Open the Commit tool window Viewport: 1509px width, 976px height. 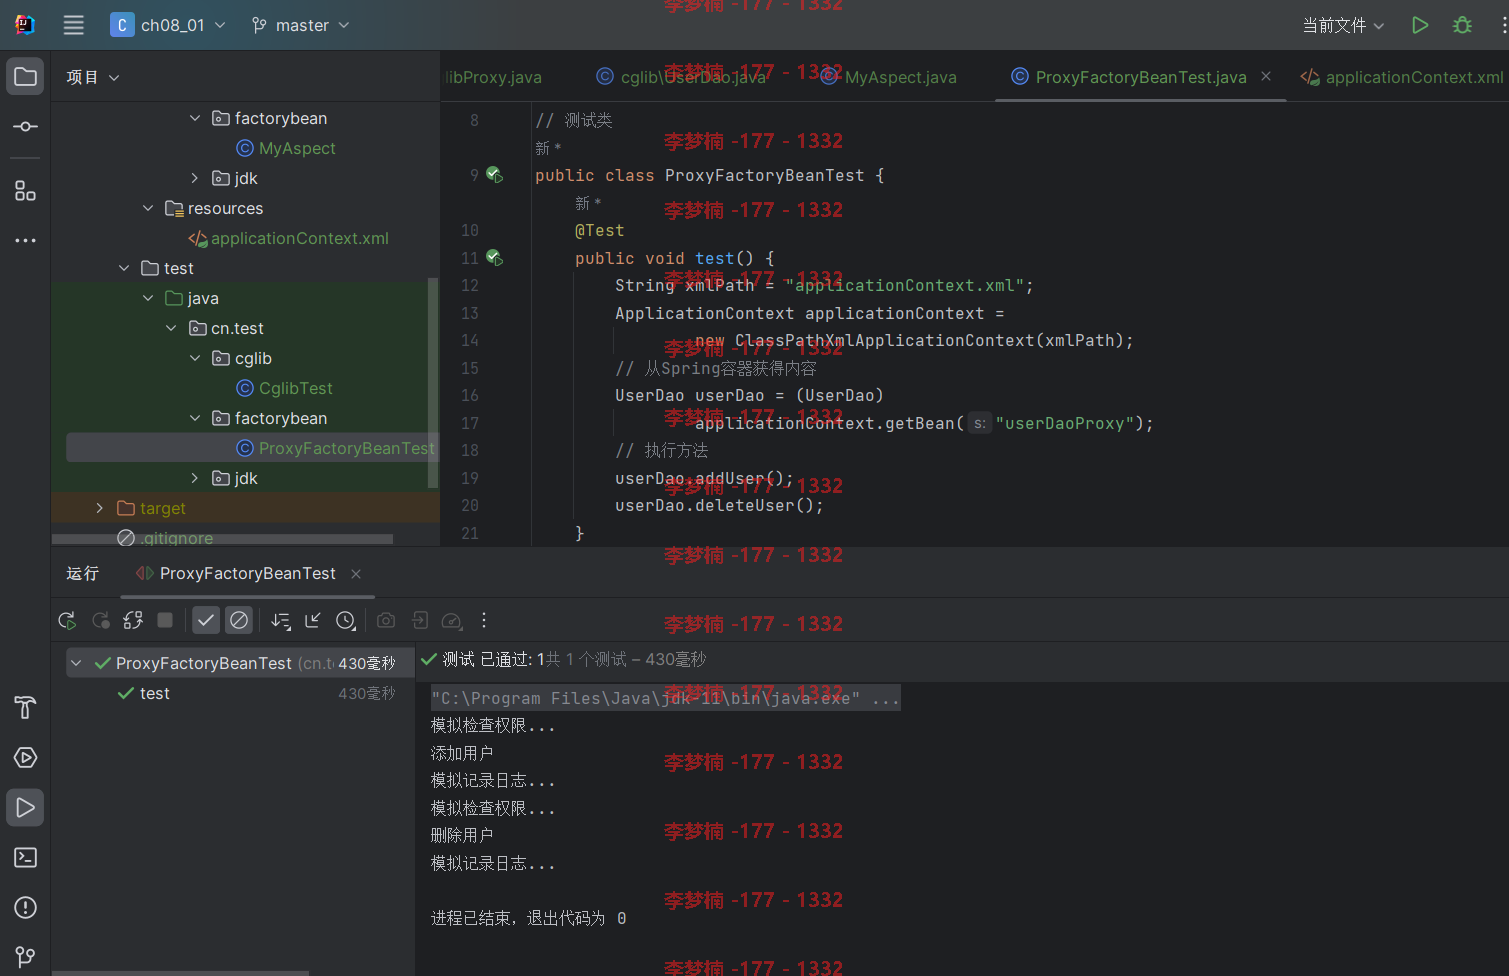pos(25,127)
